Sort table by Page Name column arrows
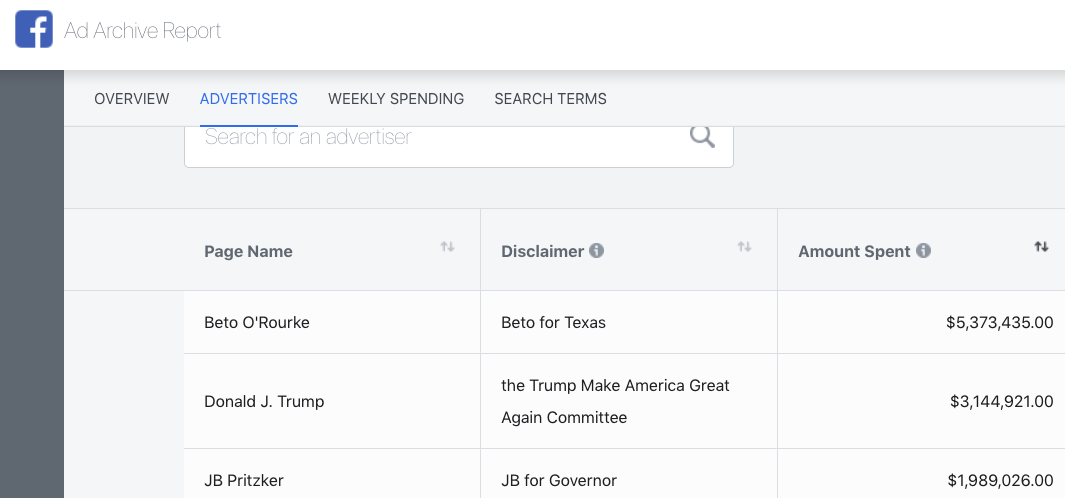1065x498 pixels. [447, 247]
